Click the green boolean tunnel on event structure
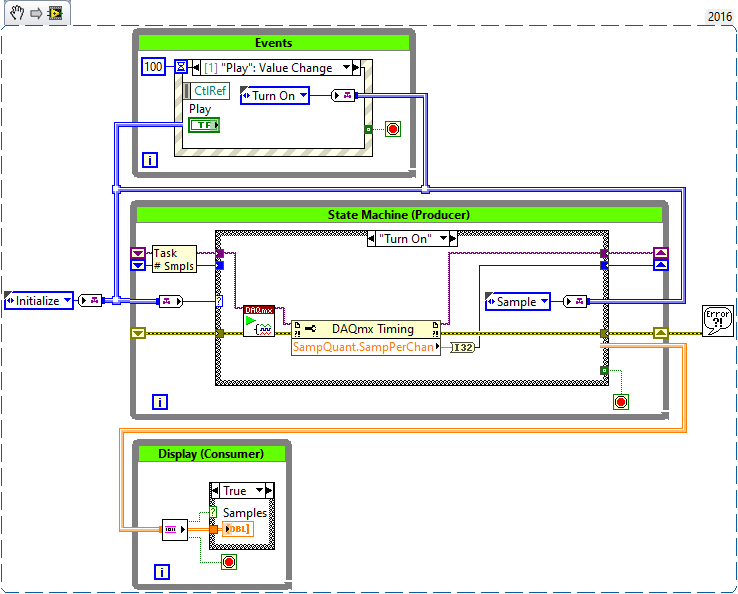This screenshot has width=738, height=594. [369, 129]
